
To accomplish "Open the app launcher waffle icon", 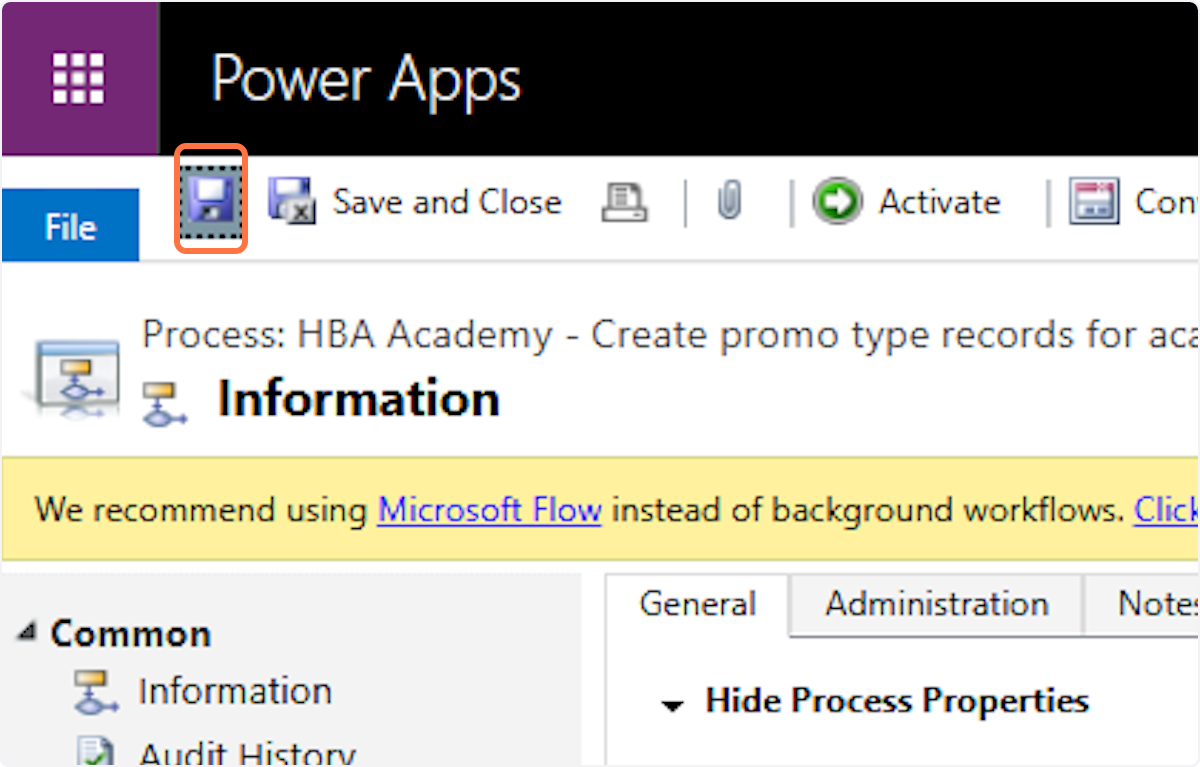I will [x=79, y=78].
